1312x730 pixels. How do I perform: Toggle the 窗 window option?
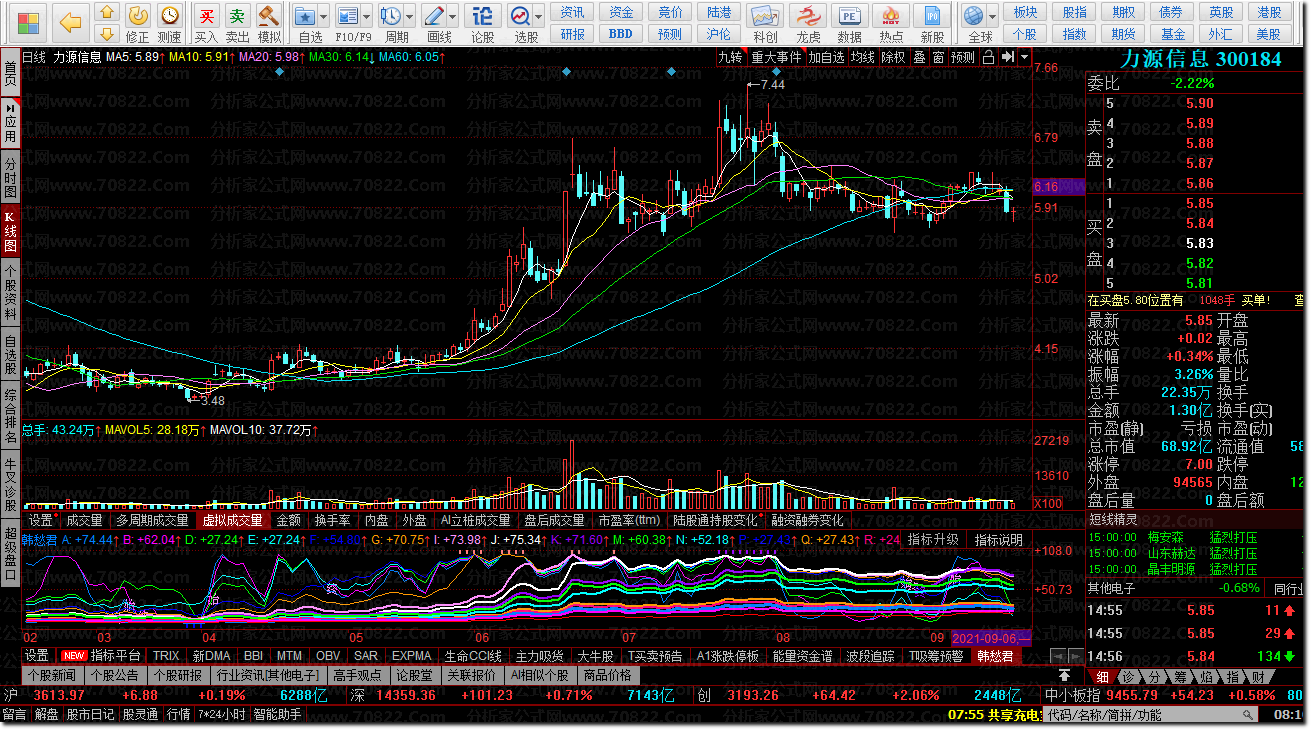tap(938, 57)
